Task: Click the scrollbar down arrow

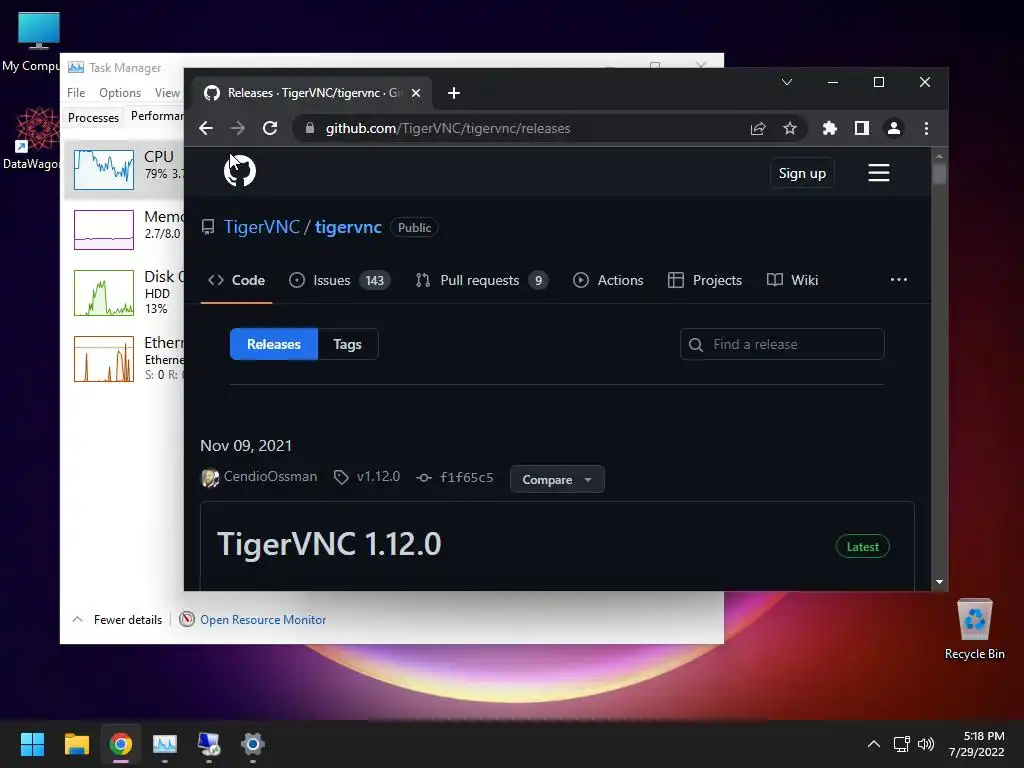Action: 939,582
